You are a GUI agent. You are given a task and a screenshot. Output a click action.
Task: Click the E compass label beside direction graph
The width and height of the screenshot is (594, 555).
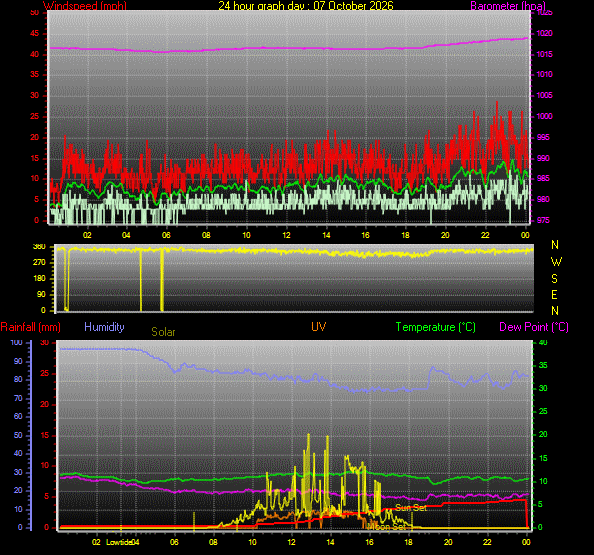555,295
